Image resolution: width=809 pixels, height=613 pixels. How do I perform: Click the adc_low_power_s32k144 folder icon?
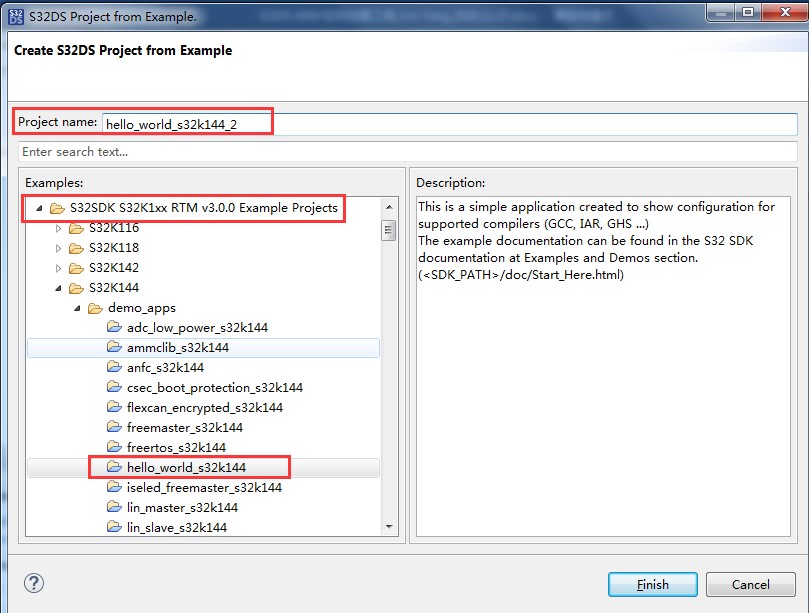pos(114,327)
